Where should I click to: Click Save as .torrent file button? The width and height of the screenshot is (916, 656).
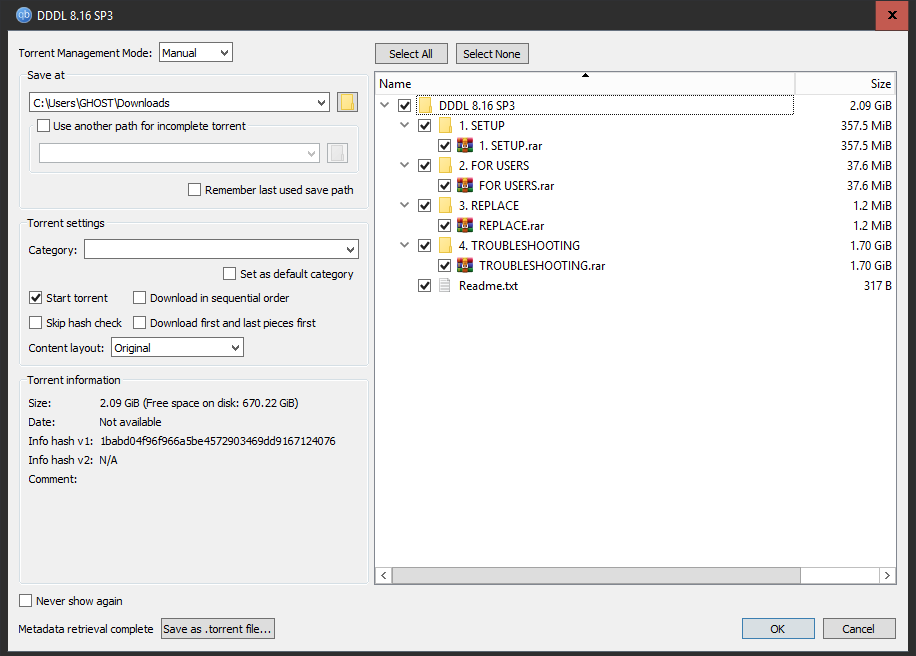(217, 629)
